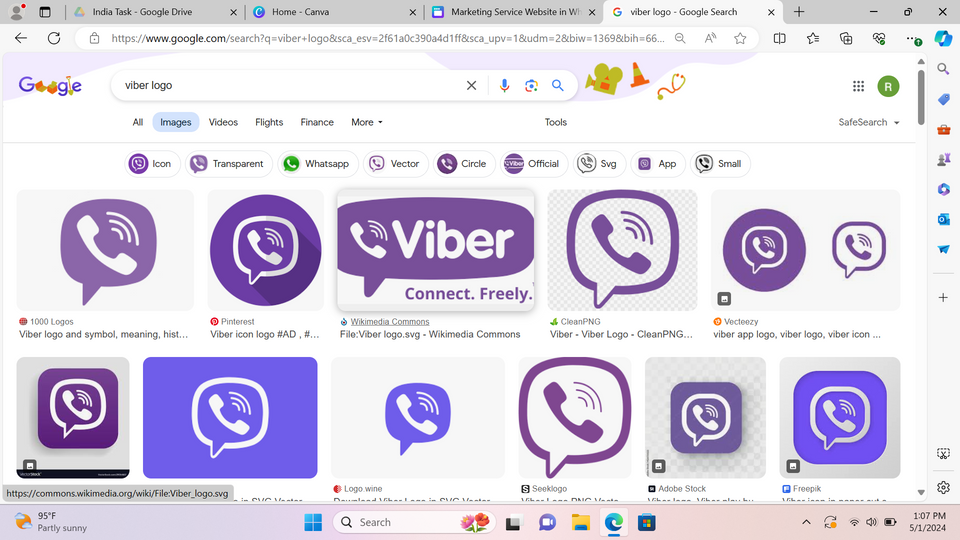Open the 1000 Logos Viber logo result title
The width and height of the screenshot is (960, 540).
pos(103,334)
